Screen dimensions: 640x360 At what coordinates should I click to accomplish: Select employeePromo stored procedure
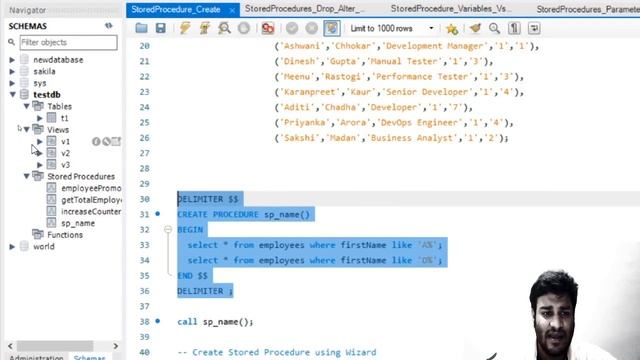tap(91, 188)
